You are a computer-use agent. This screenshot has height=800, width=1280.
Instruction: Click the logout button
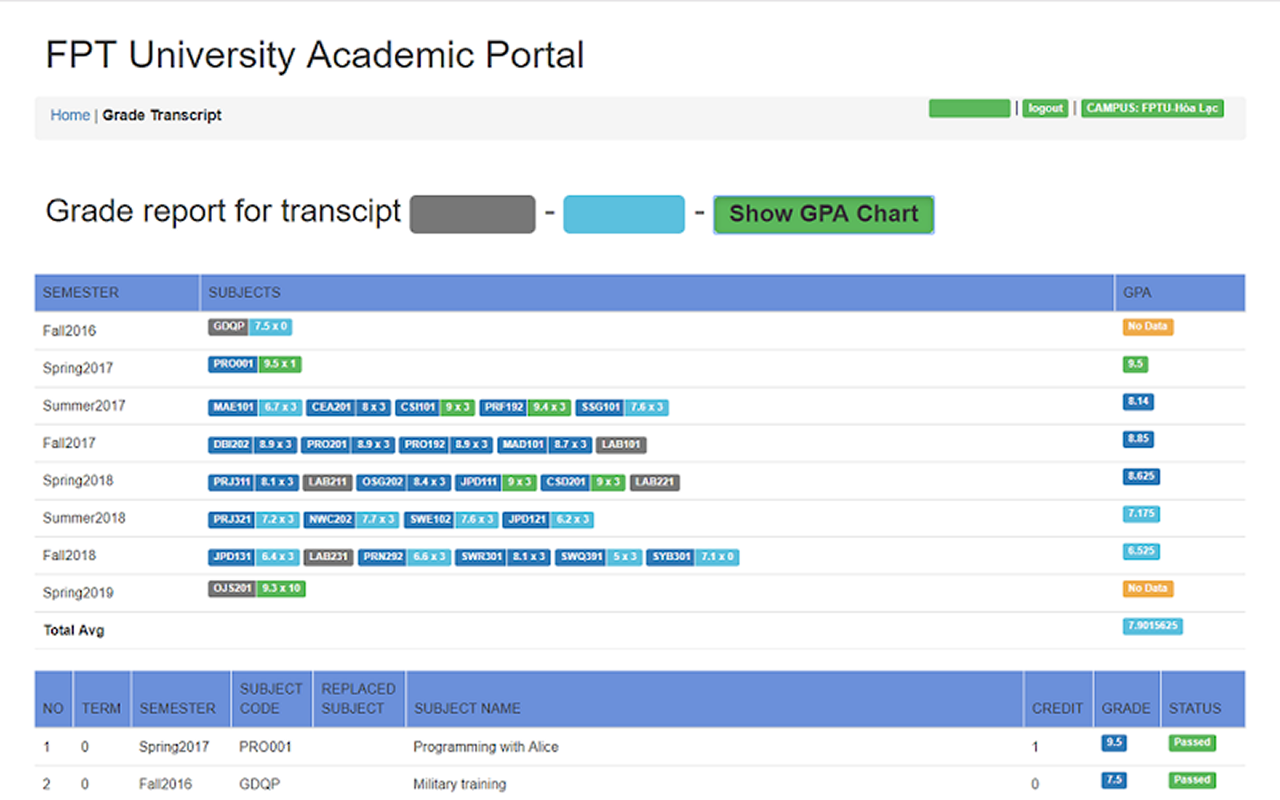(x=1046, y=108)
